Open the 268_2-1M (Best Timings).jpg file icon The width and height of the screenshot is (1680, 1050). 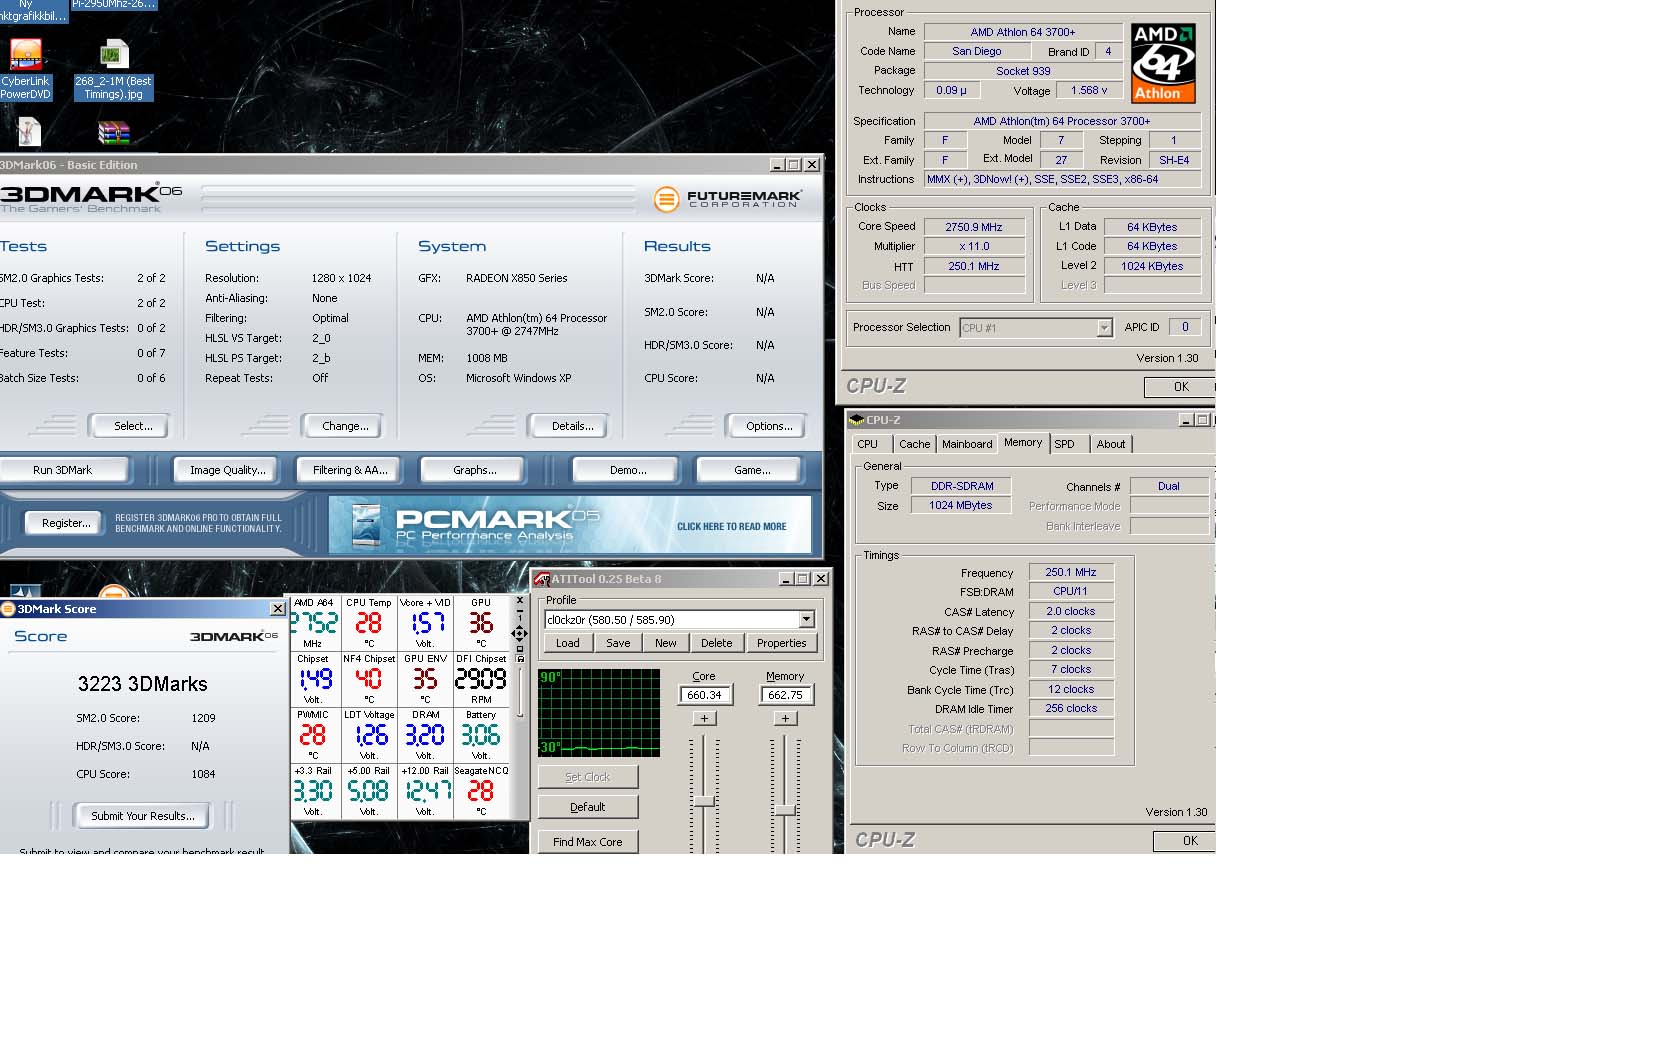click(113, 69)
